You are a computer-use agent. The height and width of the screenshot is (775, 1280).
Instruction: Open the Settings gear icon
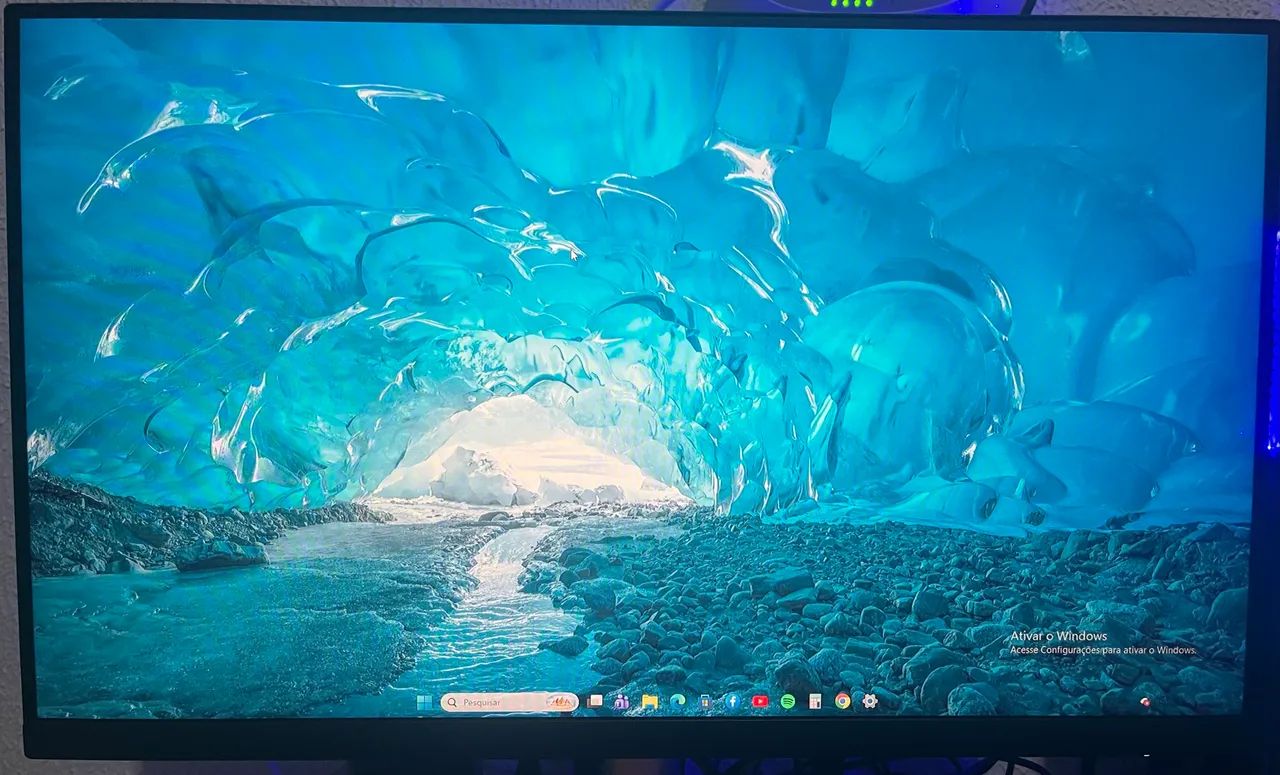coord(870,701)
